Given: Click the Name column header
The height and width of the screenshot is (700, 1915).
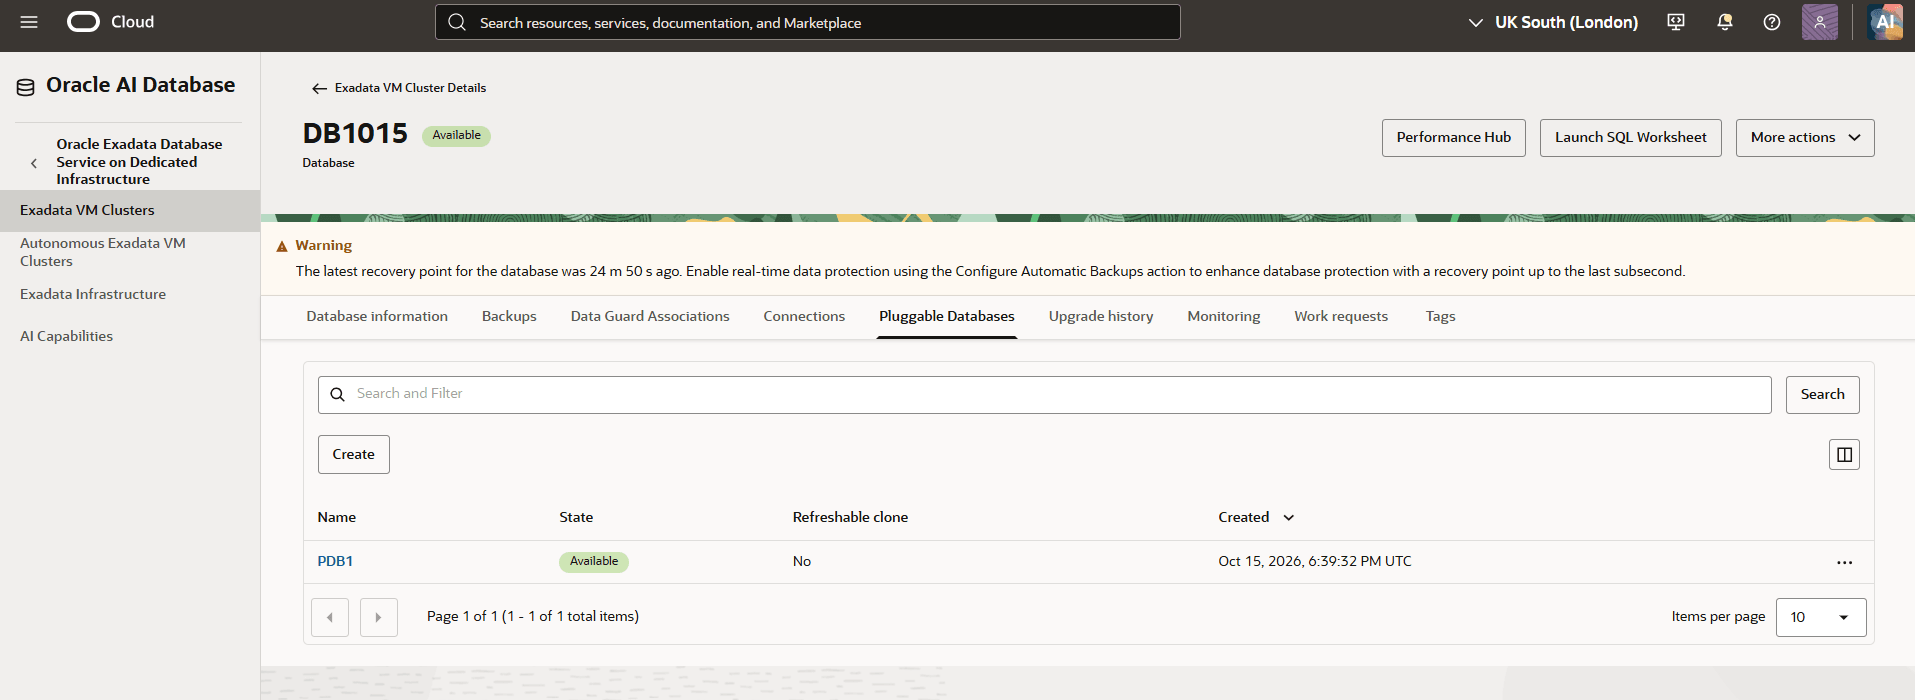Looking at the screenshot, I should coord(337,518).
